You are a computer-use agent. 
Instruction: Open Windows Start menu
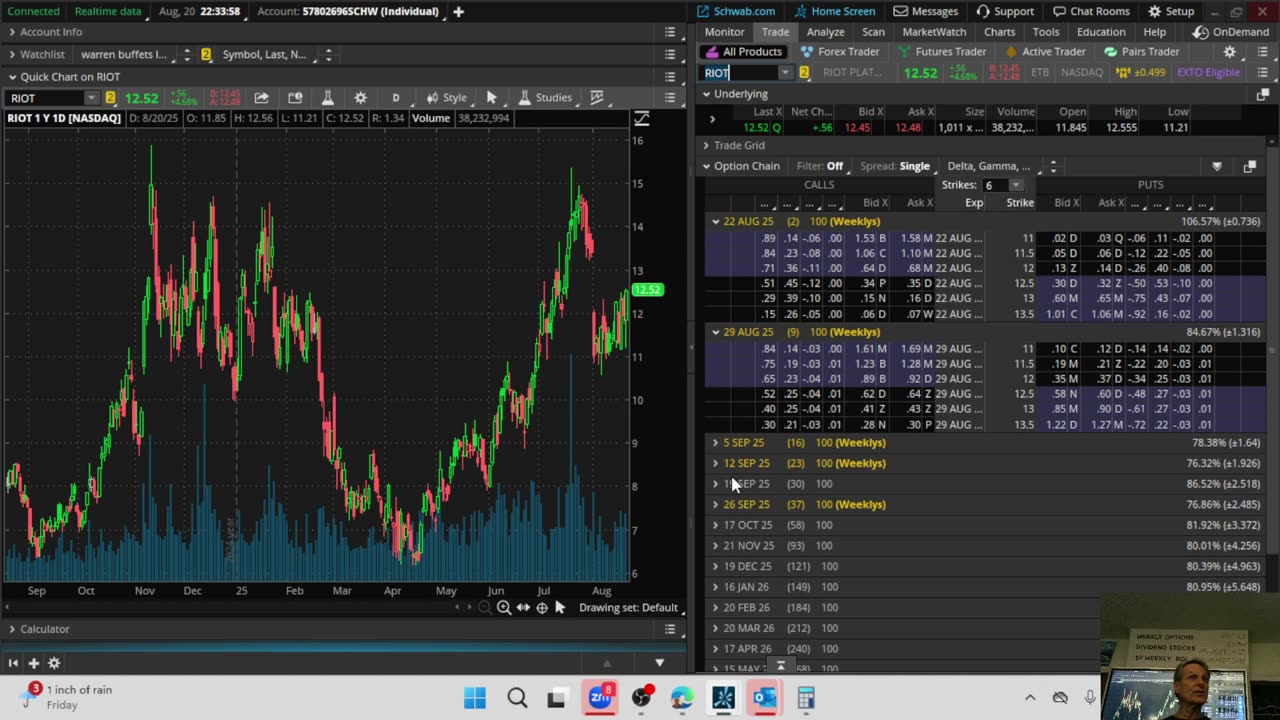pos(475,698)
